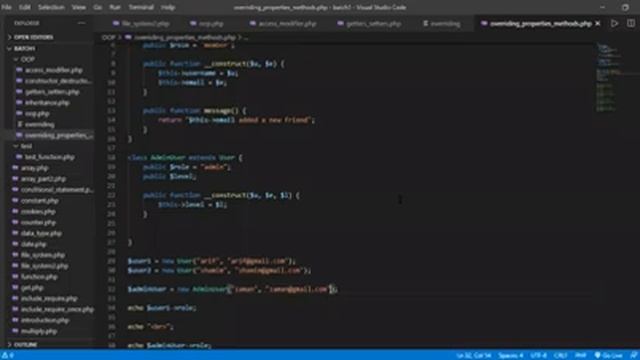The image size is (640, 360).
Task: Open the Go menu
Action: 98,7
